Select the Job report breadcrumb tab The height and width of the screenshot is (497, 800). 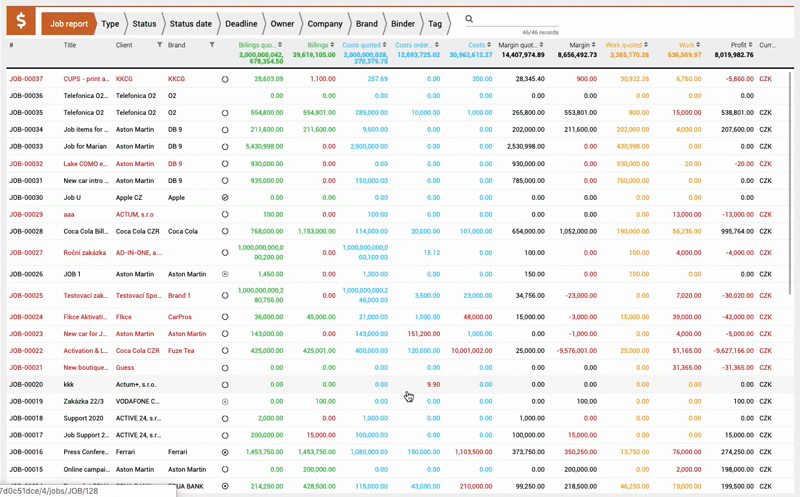pos(69,23)
